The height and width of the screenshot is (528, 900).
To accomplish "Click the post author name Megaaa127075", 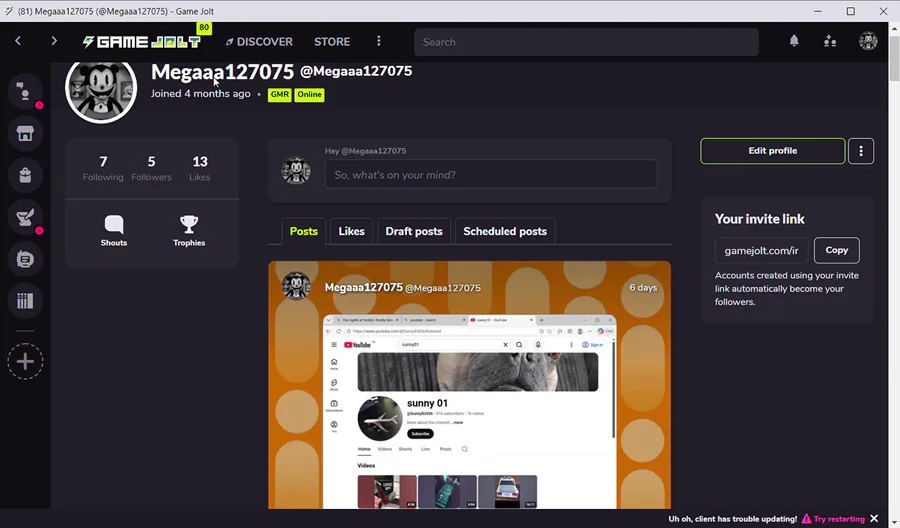I will click(x=364, y=287).
